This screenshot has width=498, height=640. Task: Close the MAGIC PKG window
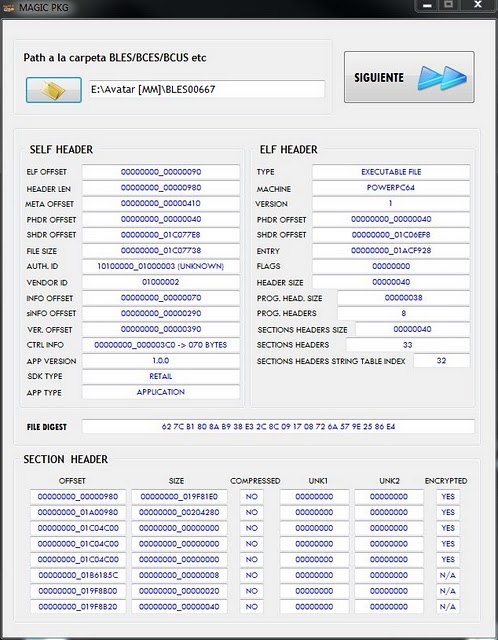pos(478,5)
